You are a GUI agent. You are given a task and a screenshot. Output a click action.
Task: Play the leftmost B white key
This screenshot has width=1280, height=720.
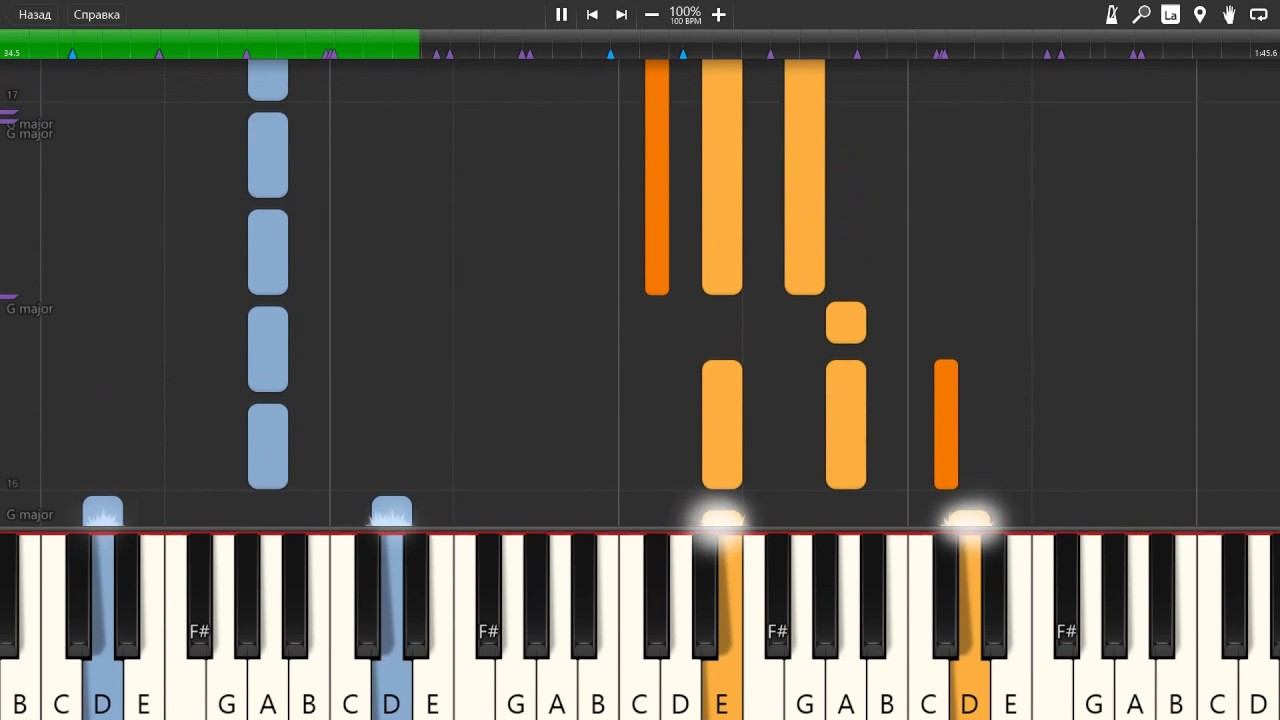click(19, 690)
